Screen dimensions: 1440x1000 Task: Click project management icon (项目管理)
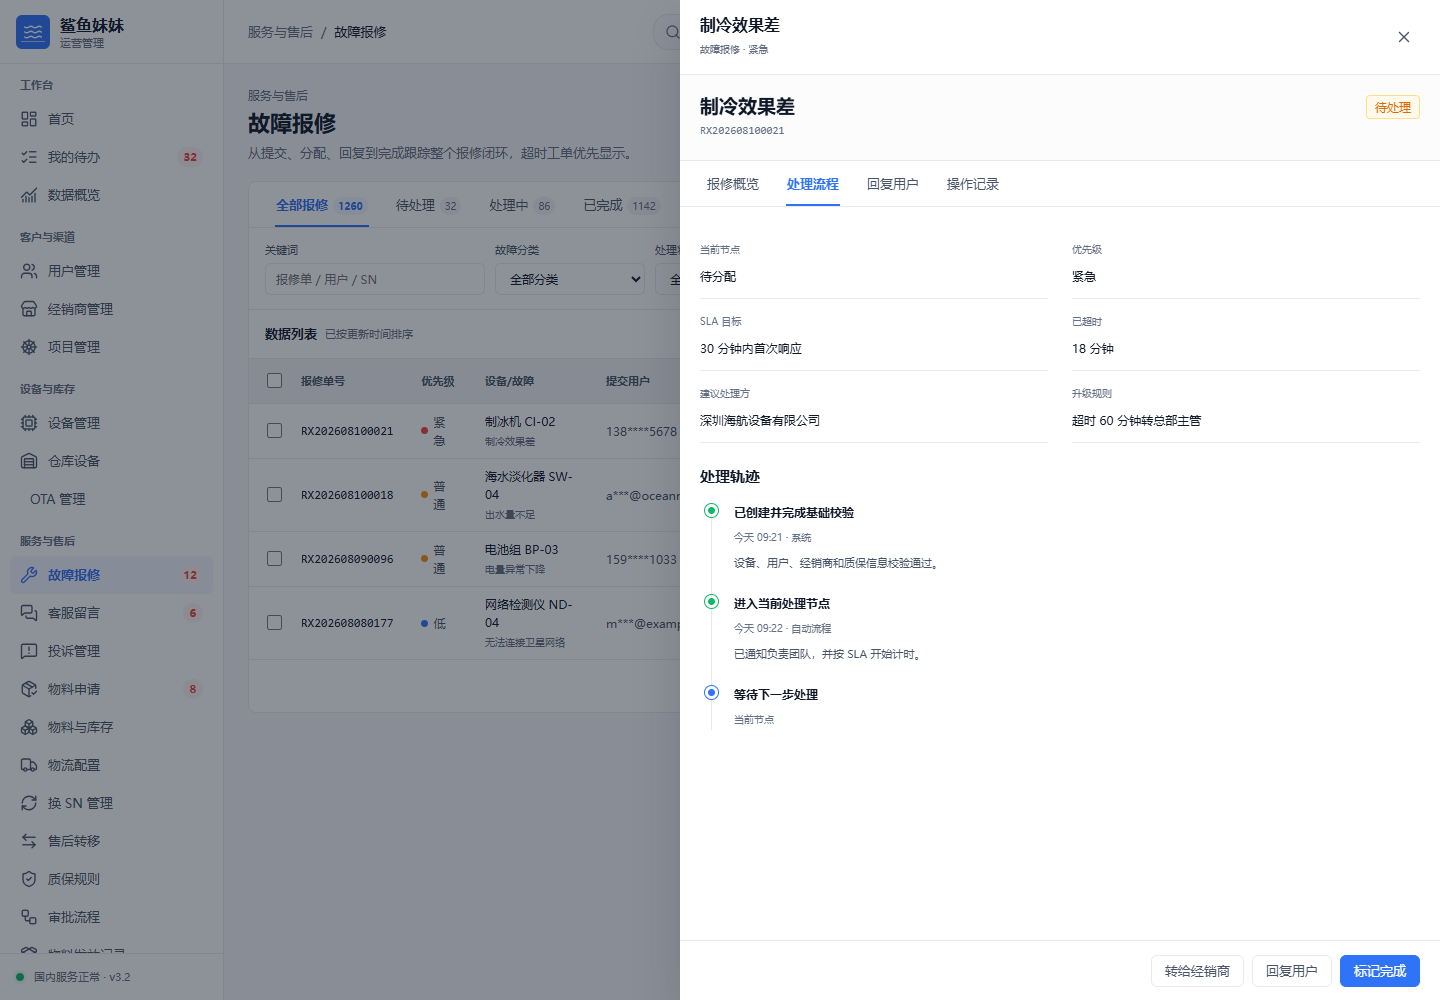tap(29, 347)
